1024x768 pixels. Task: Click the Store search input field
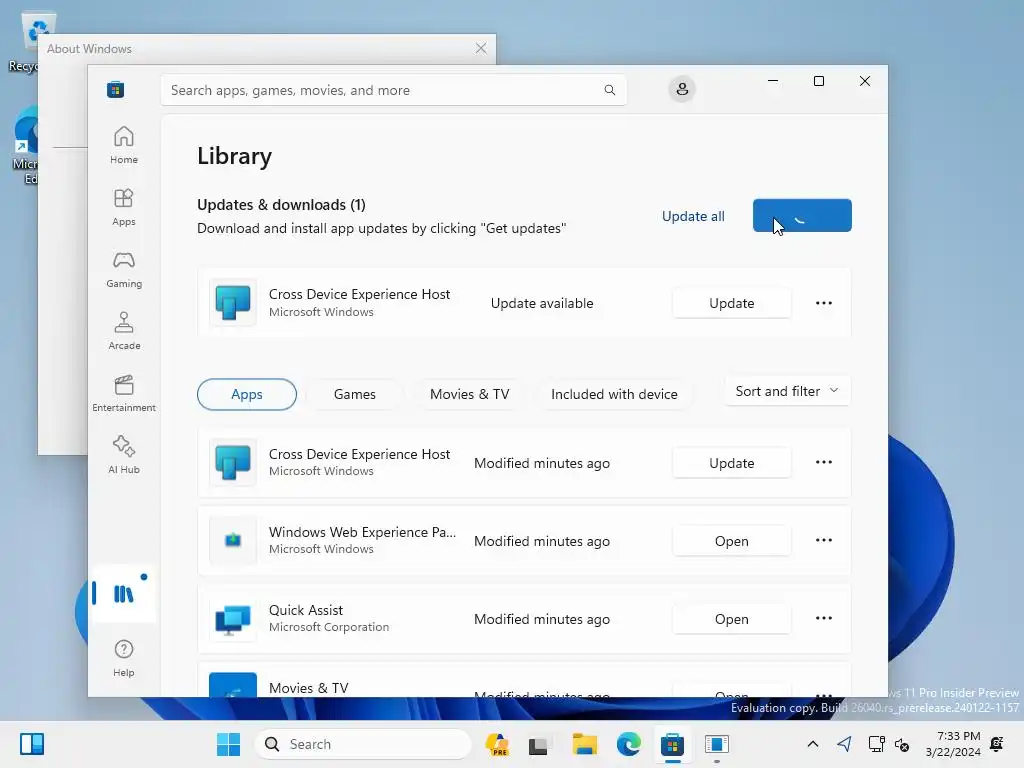point(394,90)
